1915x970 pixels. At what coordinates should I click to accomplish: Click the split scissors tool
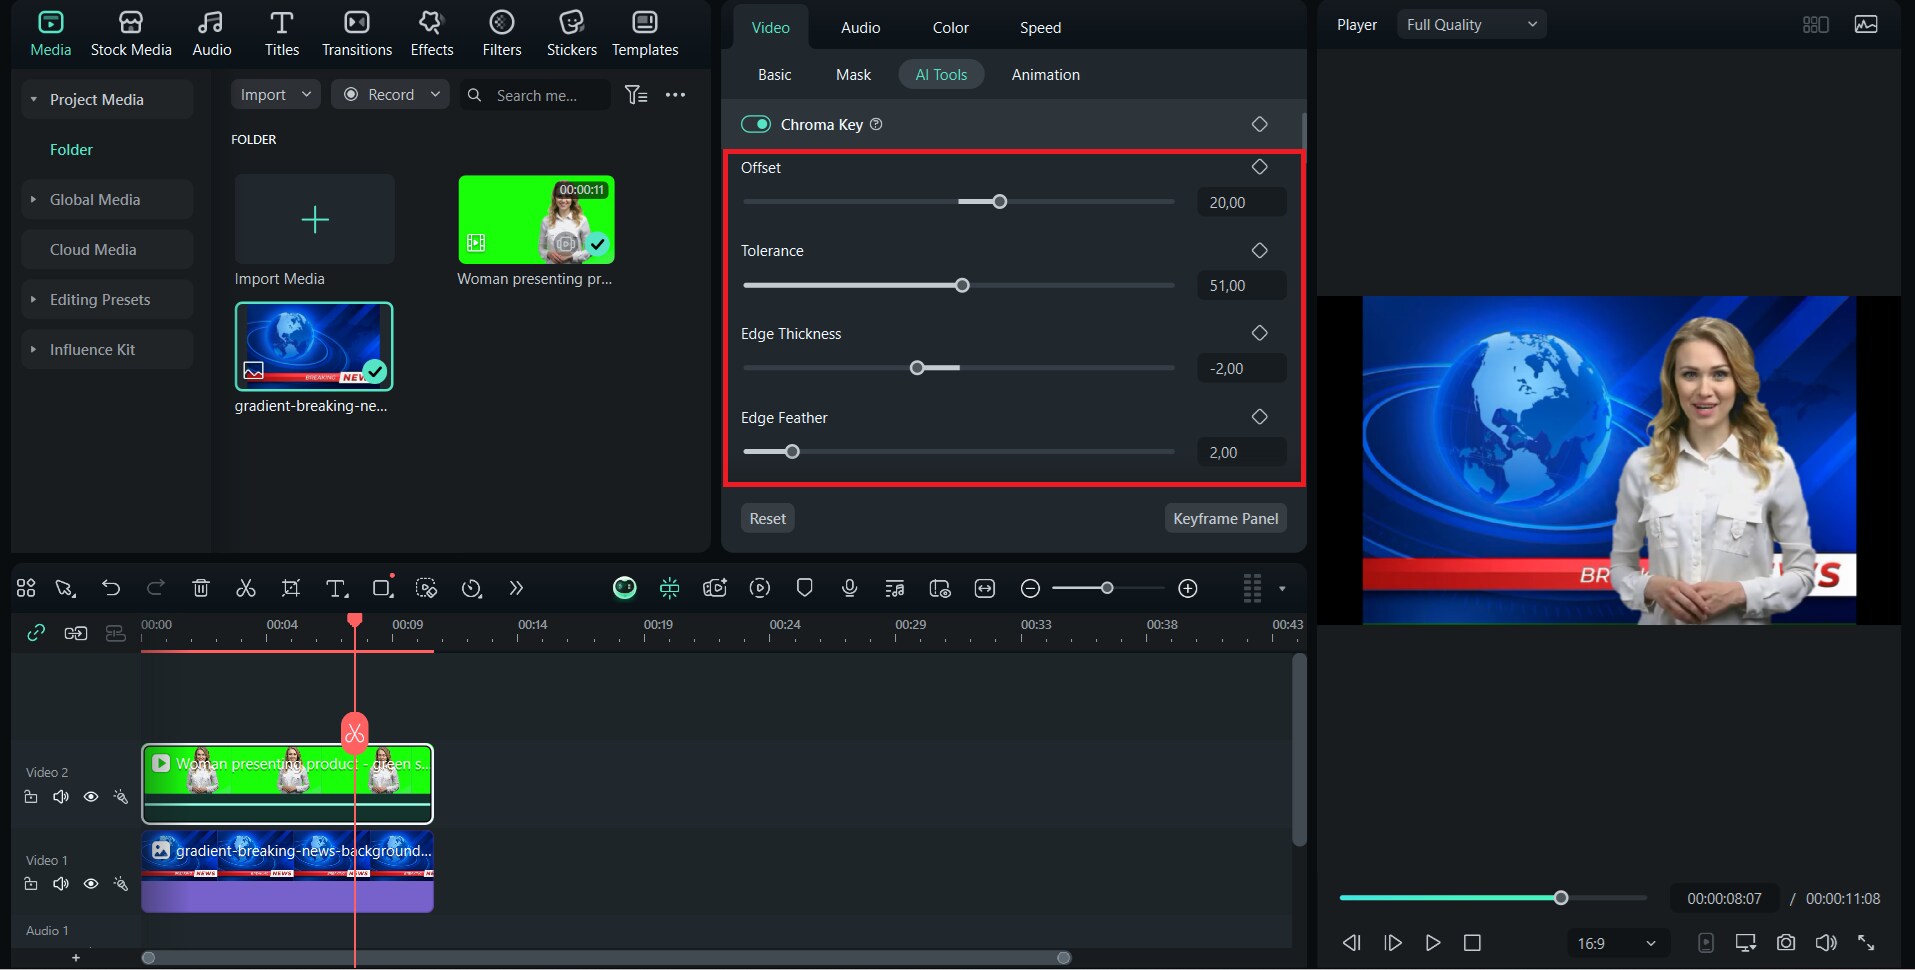point(245,588)
